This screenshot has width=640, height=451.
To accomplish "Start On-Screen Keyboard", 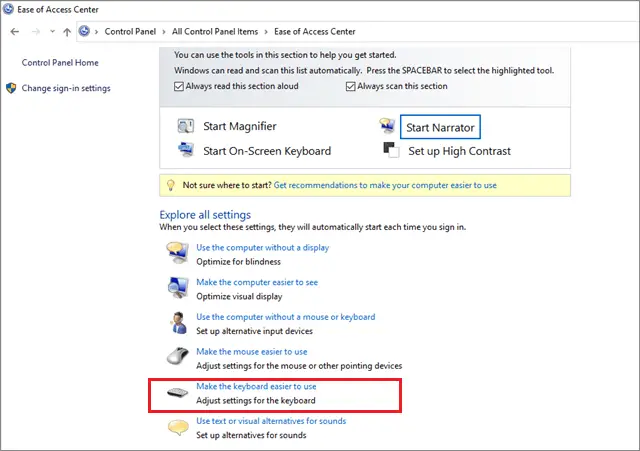I will [x=267, y=151].
